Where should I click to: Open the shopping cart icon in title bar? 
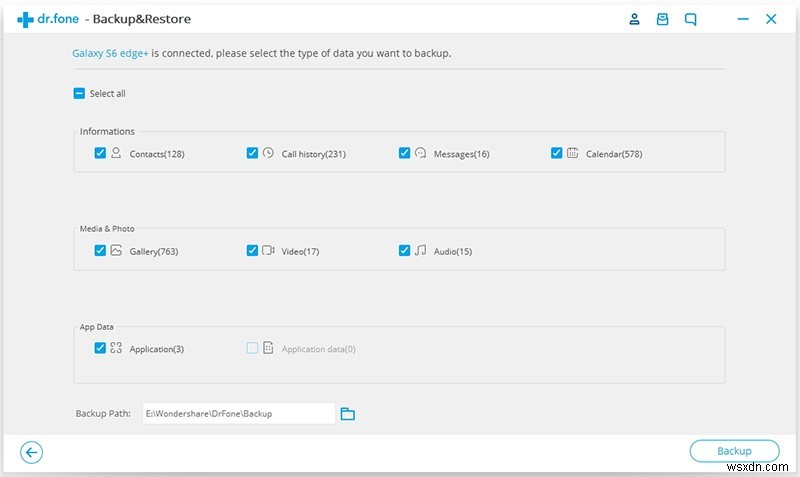662,19
